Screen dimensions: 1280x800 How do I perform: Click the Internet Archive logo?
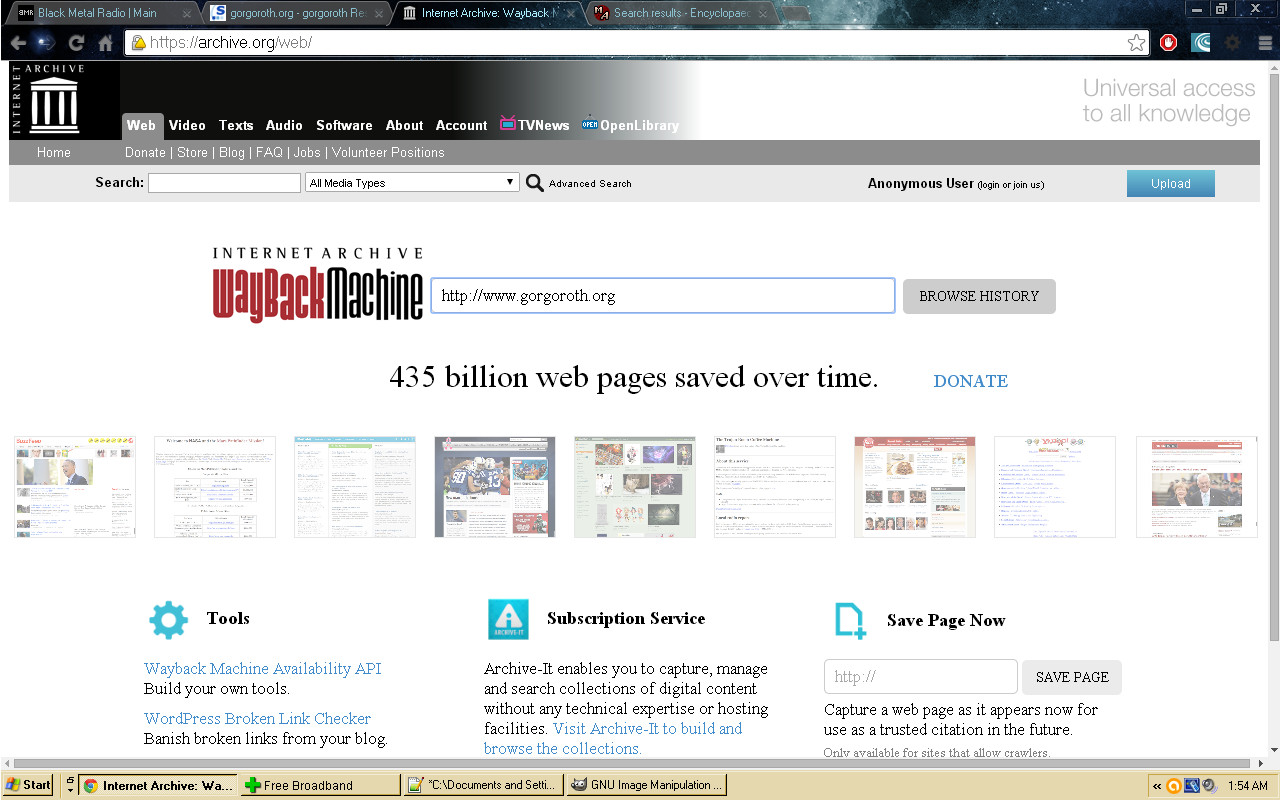click(54, 100)
